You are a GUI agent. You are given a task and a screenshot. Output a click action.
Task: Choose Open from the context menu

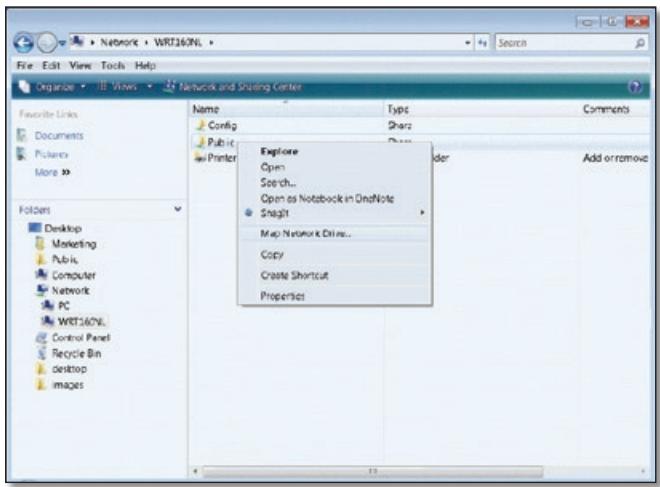pyautogui.click(x=273, y=167)
